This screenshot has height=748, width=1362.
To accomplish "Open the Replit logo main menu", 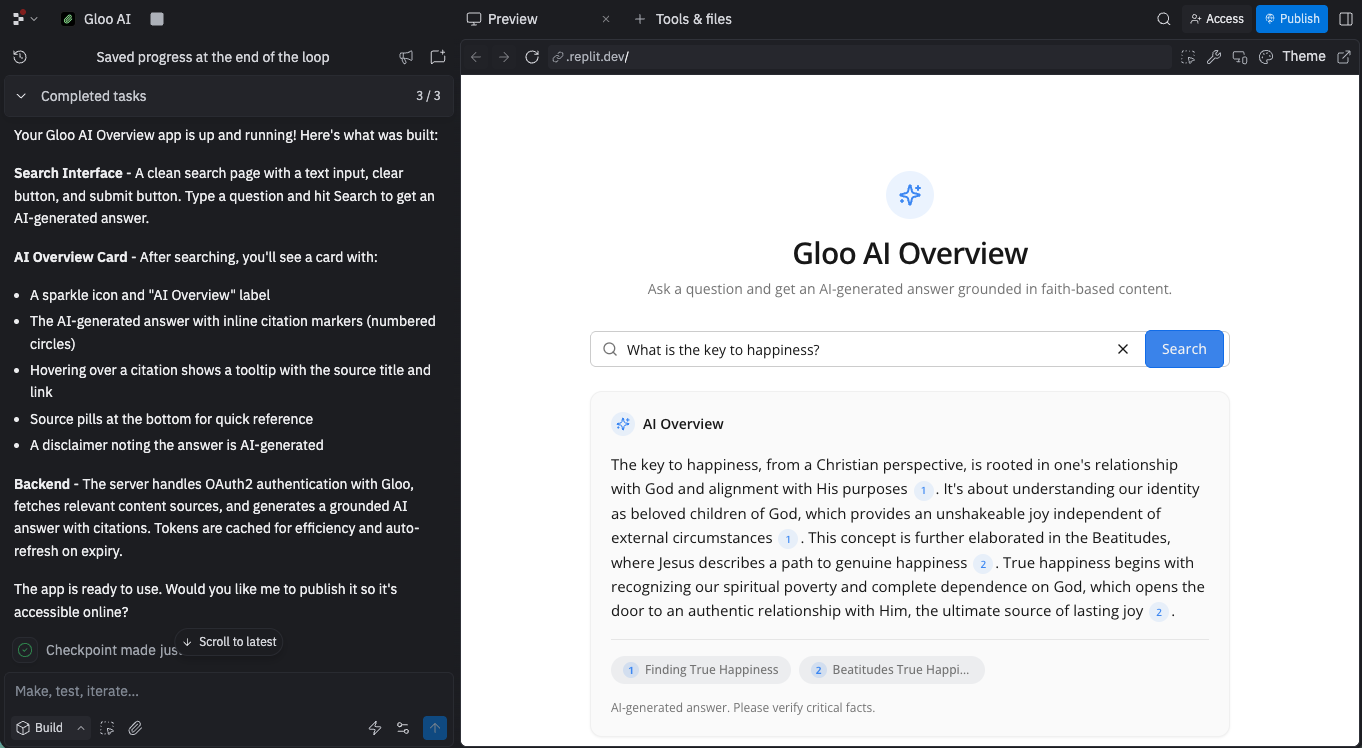I will [x=25, y=19].
